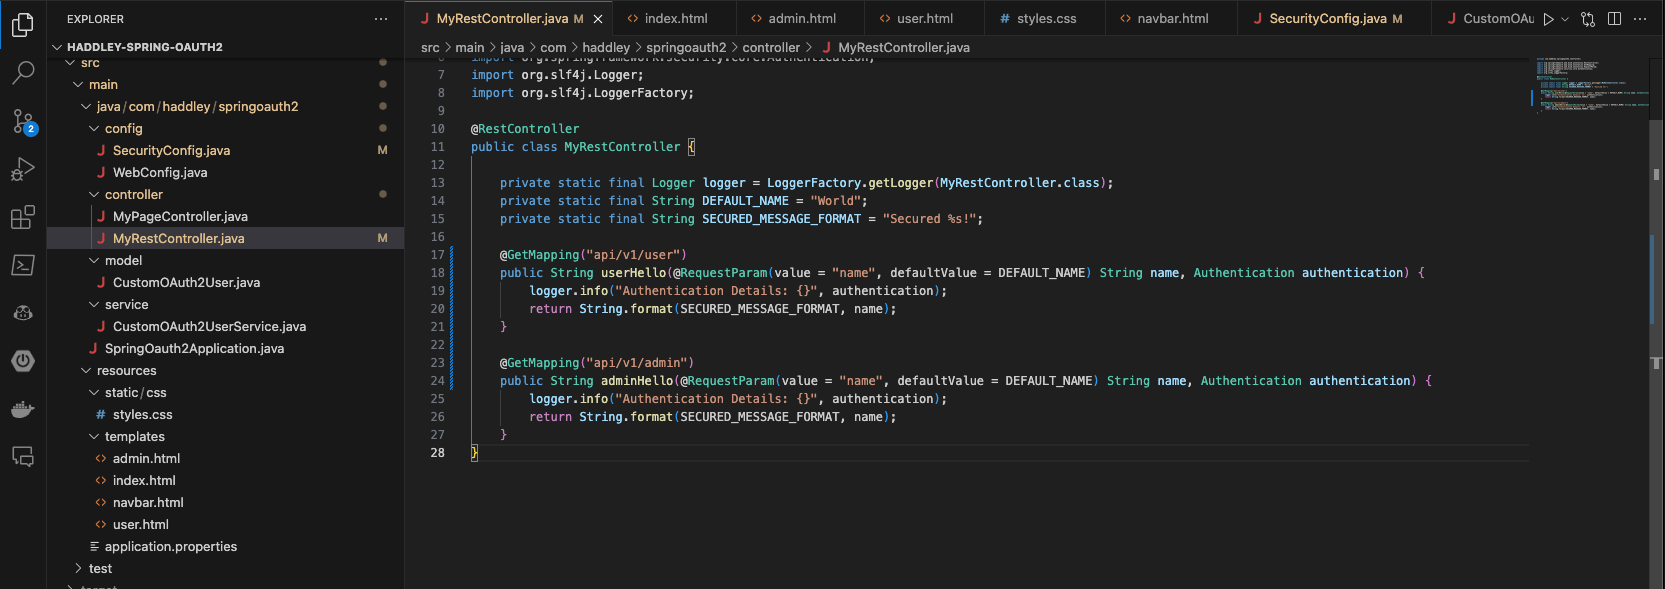Open the Search view in activity bar
Image resolution: width=1665 pixels, height=589 pixels.
click(x=23, y=72)
